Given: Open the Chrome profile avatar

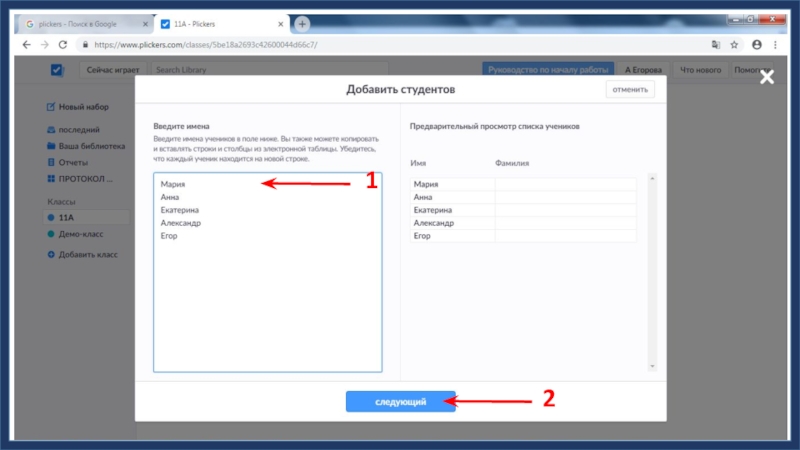Looking at the screenshot, I should [x=756, y=45].
